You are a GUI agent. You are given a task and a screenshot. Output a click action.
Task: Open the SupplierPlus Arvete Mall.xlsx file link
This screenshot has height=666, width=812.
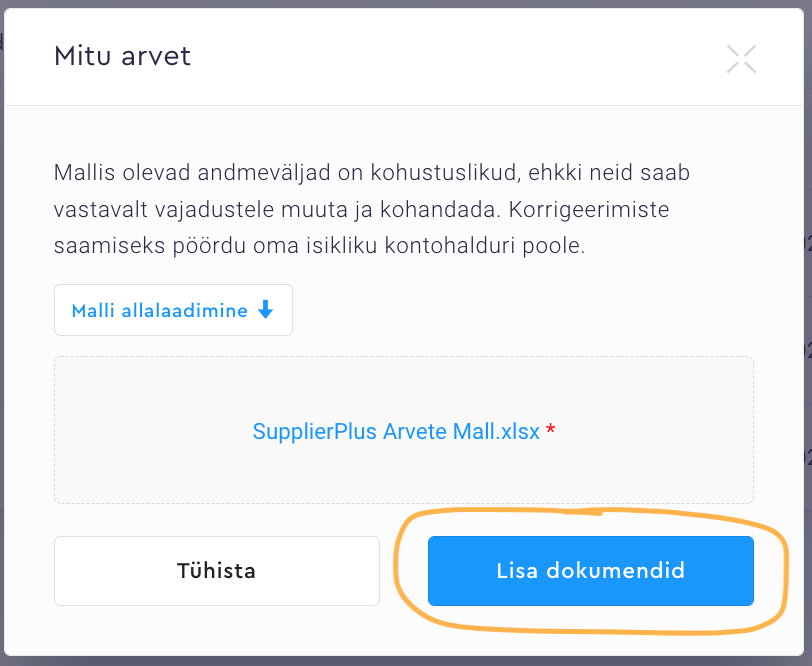[x=396, y=432]
